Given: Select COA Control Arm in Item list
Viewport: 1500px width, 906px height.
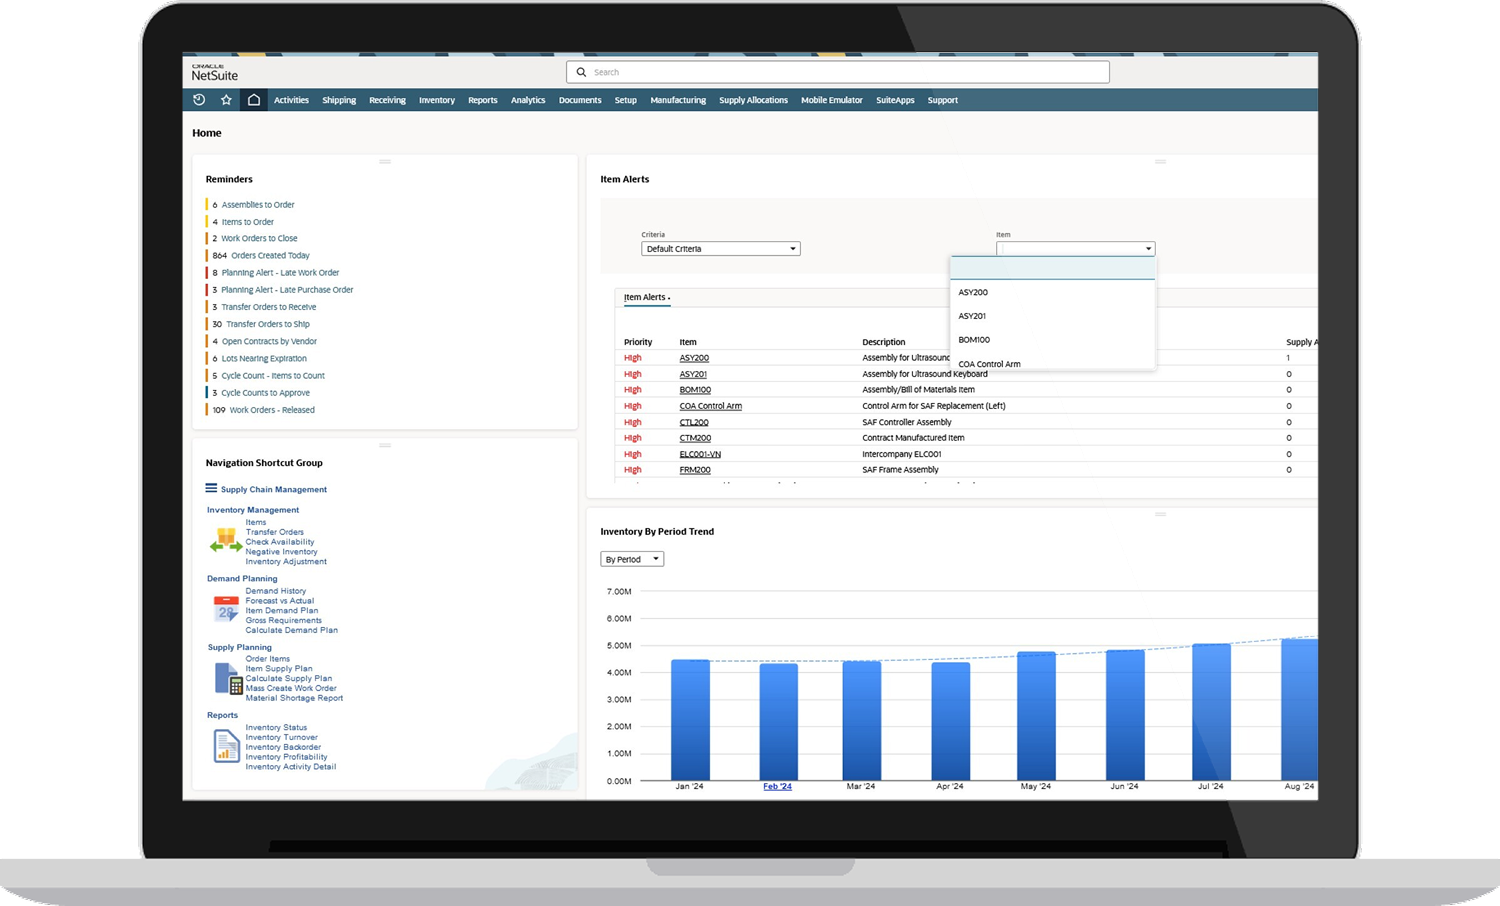Looking at the screenshot, I should click(x=989, y=364).
